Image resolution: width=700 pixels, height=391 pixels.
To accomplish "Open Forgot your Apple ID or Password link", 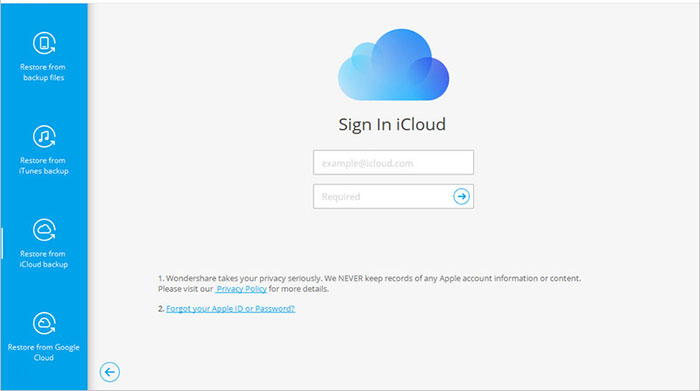I will (x=230, y=308).
